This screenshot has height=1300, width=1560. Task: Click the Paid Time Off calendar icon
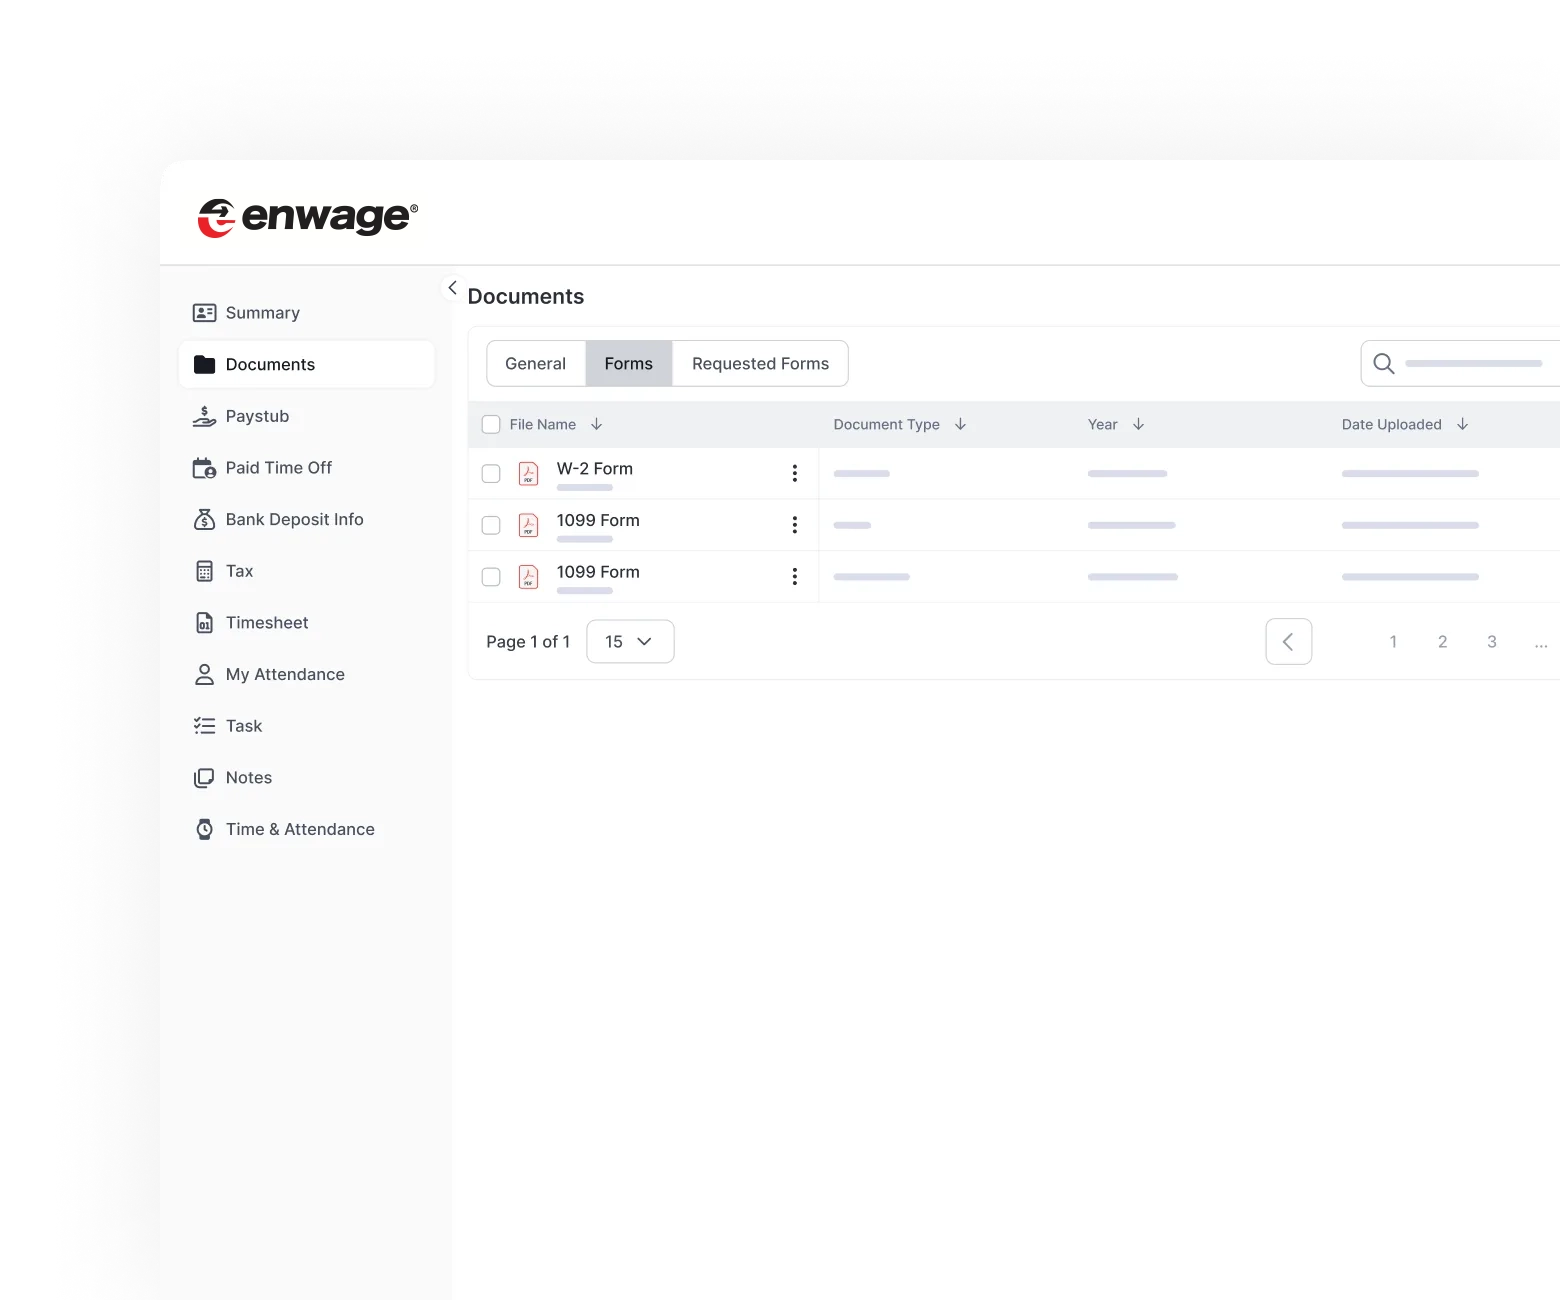[x=204, y=467]
